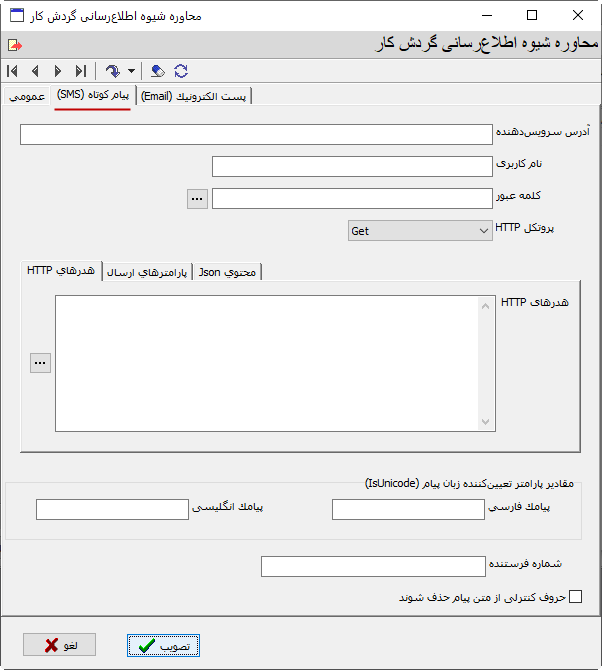Switch to the عمومی (General) tab
This screenshot has width=602, height=670.
tap(27, 97)
